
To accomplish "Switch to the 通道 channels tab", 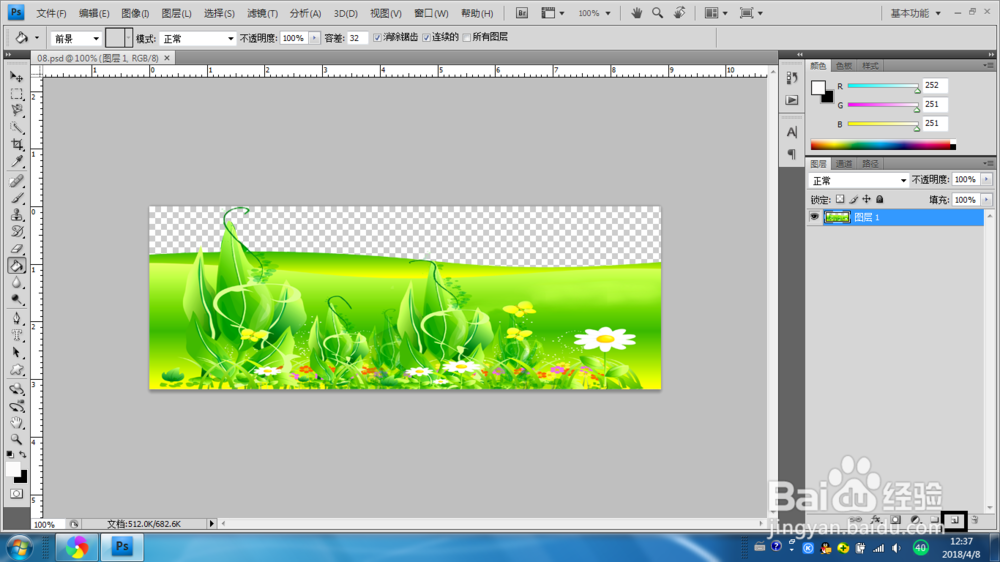I will click(x=844, y=164).
